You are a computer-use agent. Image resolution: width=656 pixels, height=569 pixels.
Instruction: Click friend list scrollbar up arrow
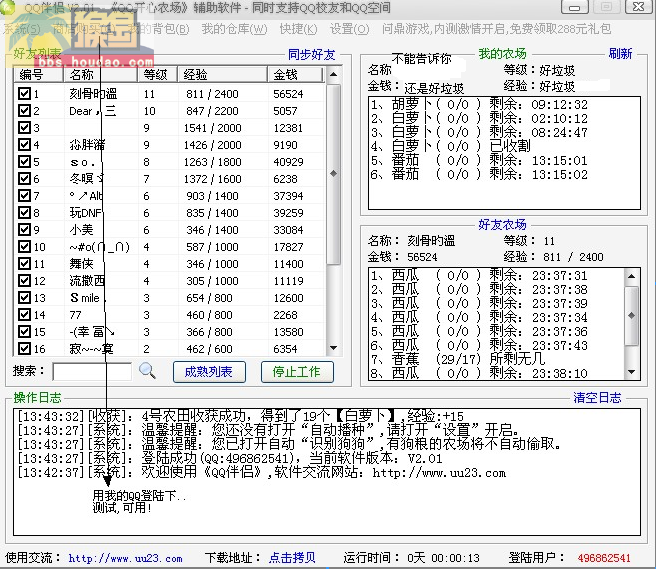333,74
